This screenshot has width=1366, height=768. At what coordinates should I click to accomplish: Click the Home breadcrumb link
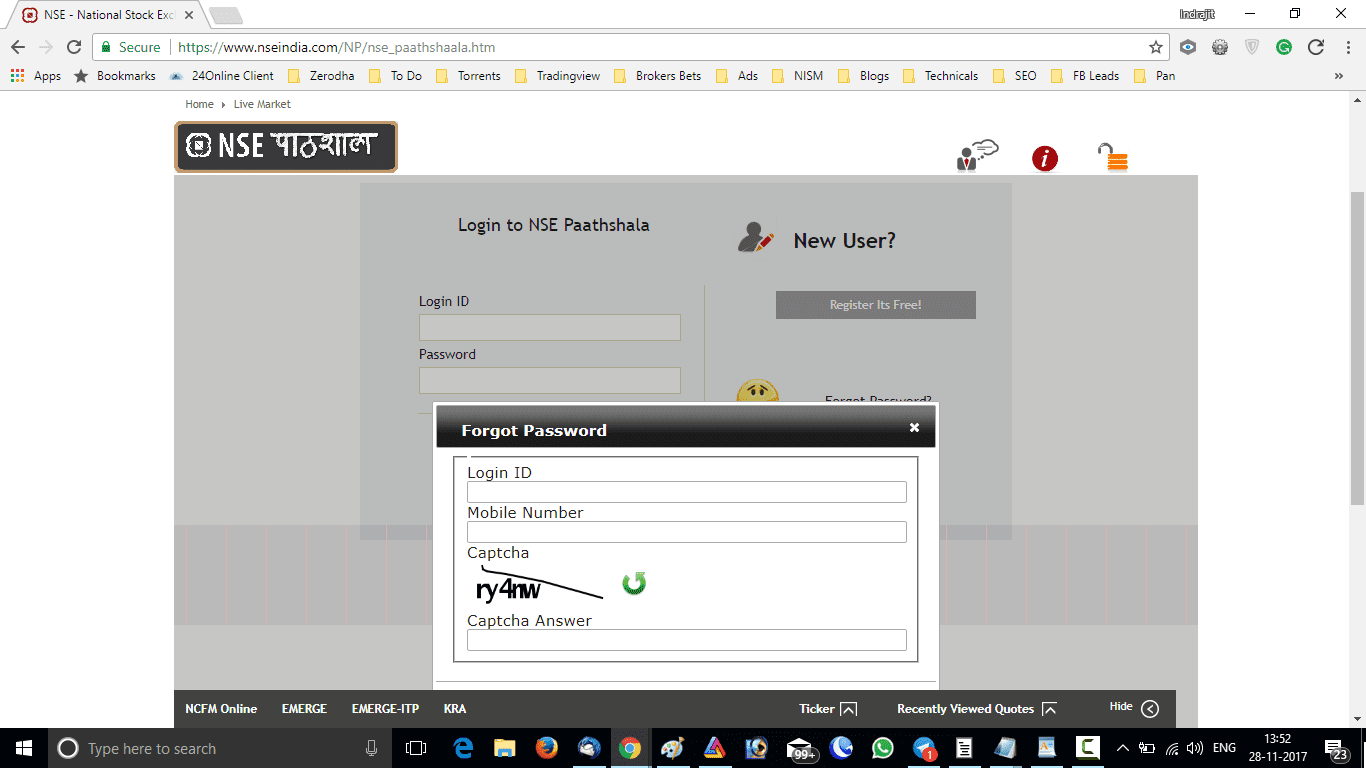click(199, 104)
